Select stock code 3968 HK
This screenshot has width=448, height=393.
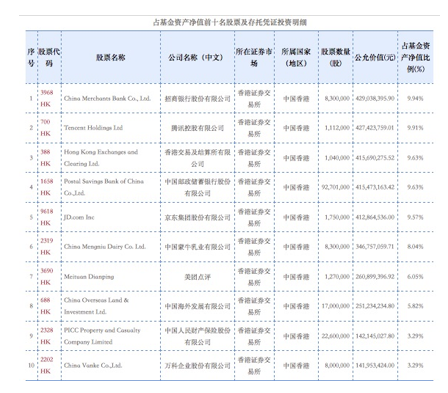click(47, 98)
